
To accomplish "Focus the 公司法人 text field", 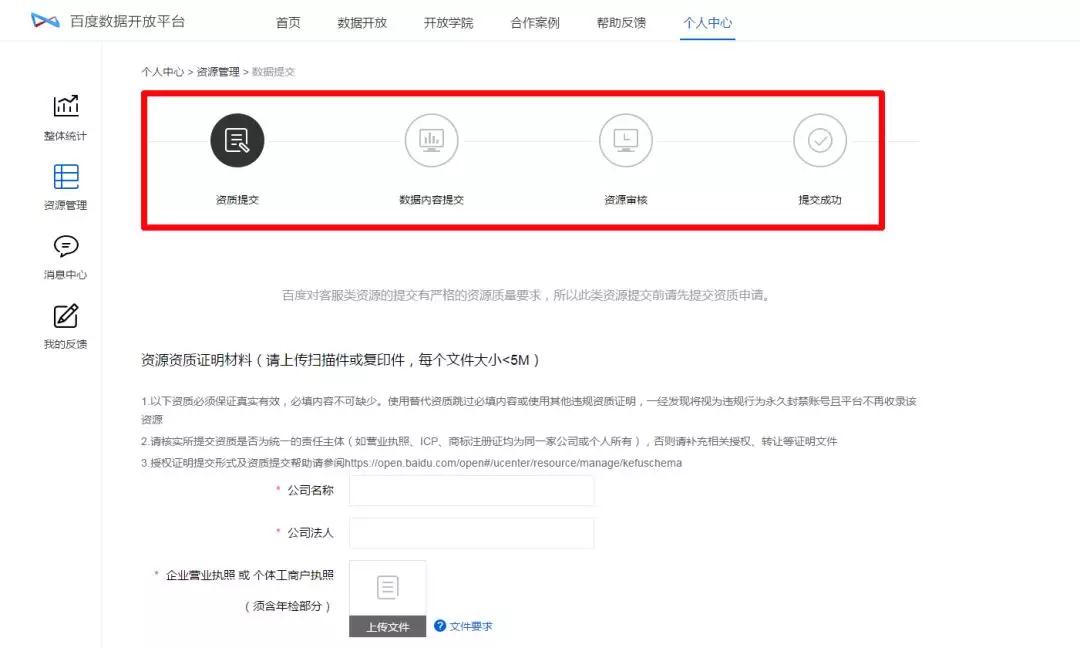I will pos(471,533).
